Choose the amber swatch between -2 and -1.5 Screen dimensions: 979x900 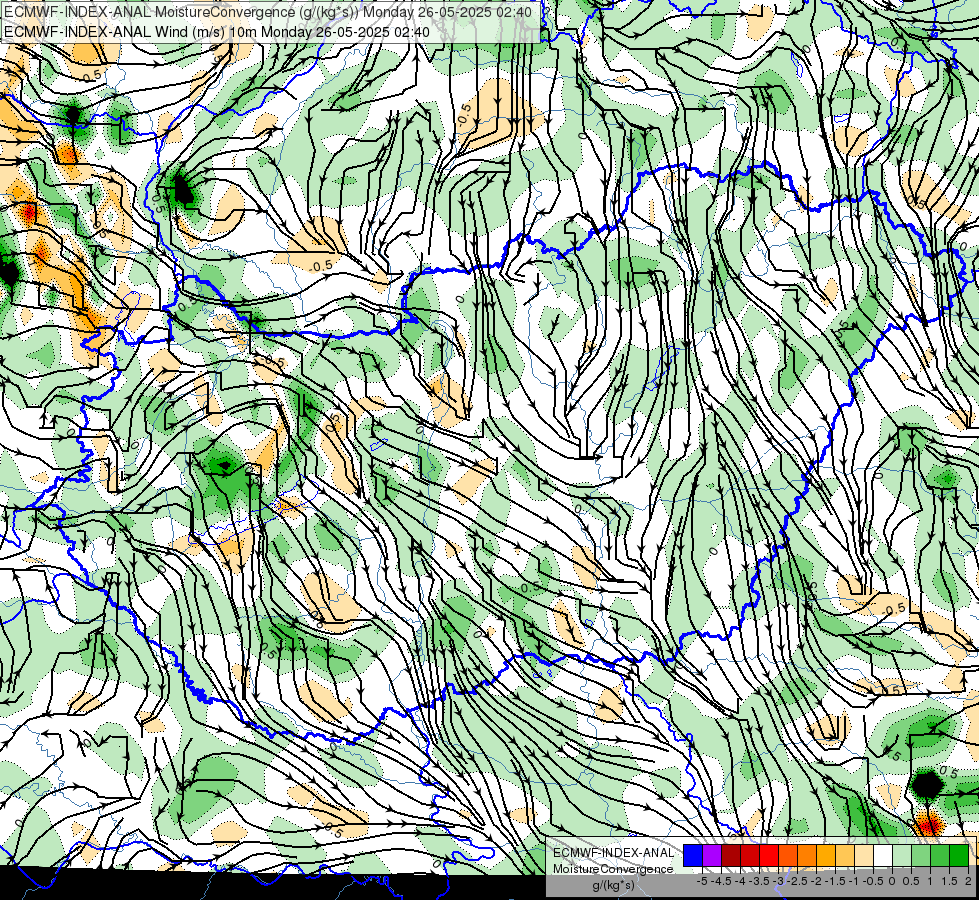826,856
